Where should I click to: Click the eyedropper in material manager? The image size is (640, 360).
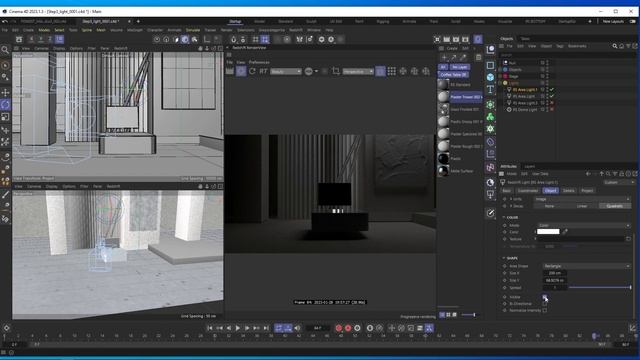pyautogui.click(x=463, y=58)
